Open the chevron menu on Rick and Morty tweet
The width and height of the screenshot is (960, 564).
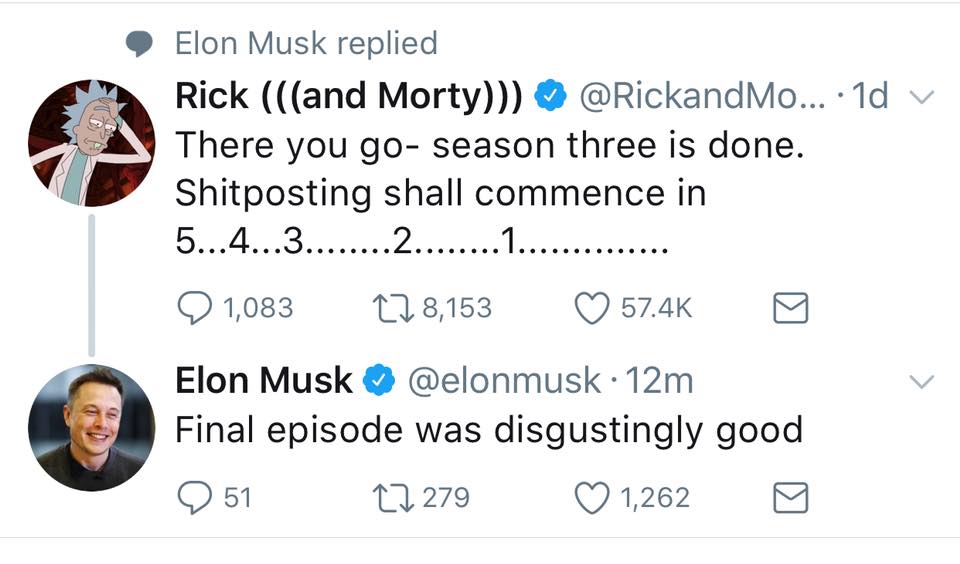click(x=921, y=97)
